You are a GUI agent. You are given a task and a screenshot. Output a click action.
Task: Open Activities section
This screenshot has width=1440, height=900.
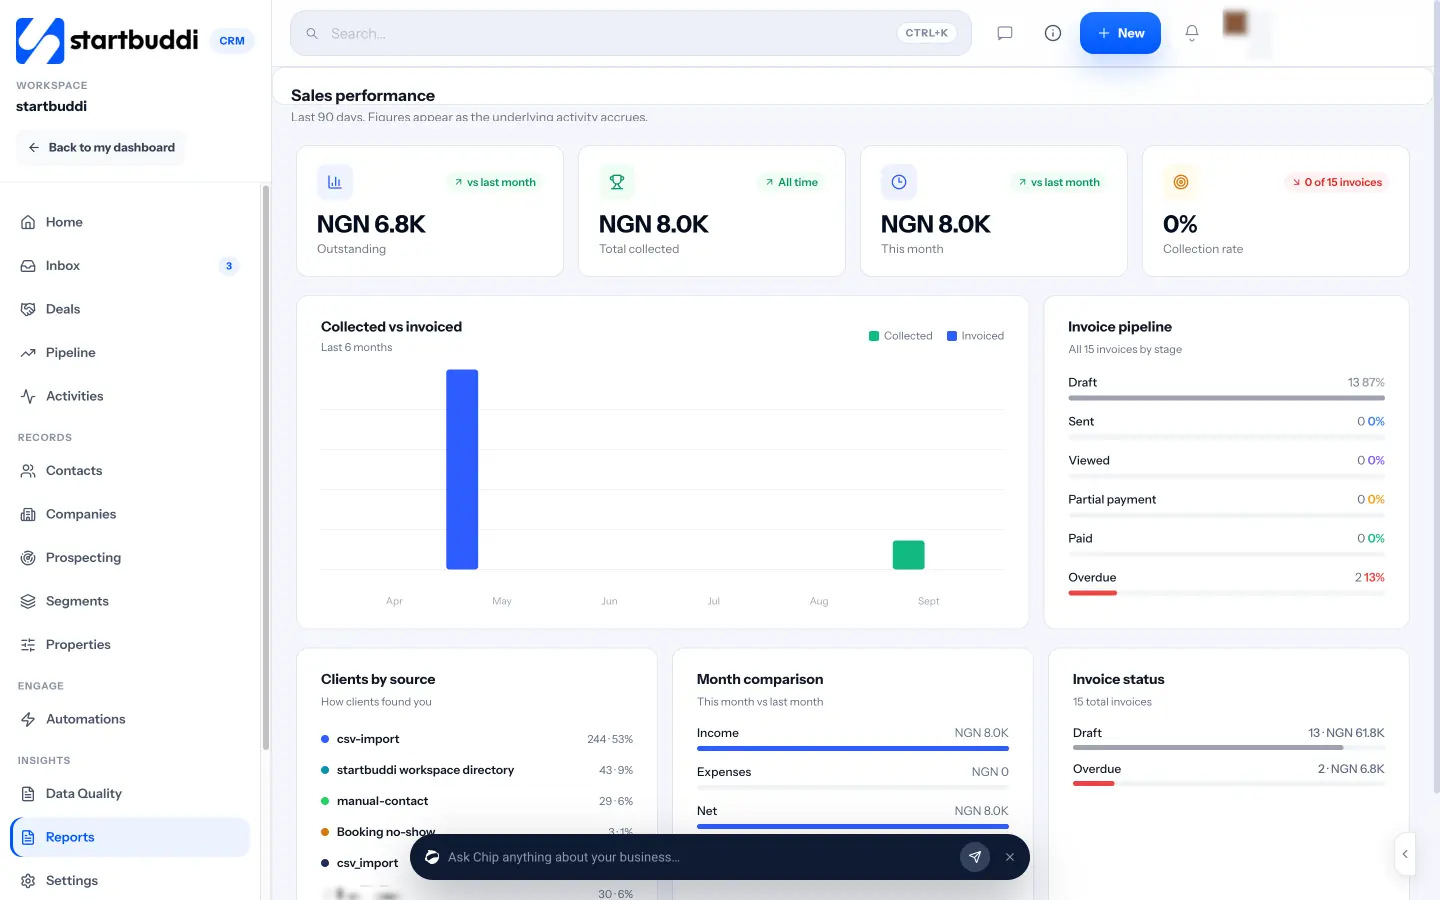pos(130,396)
